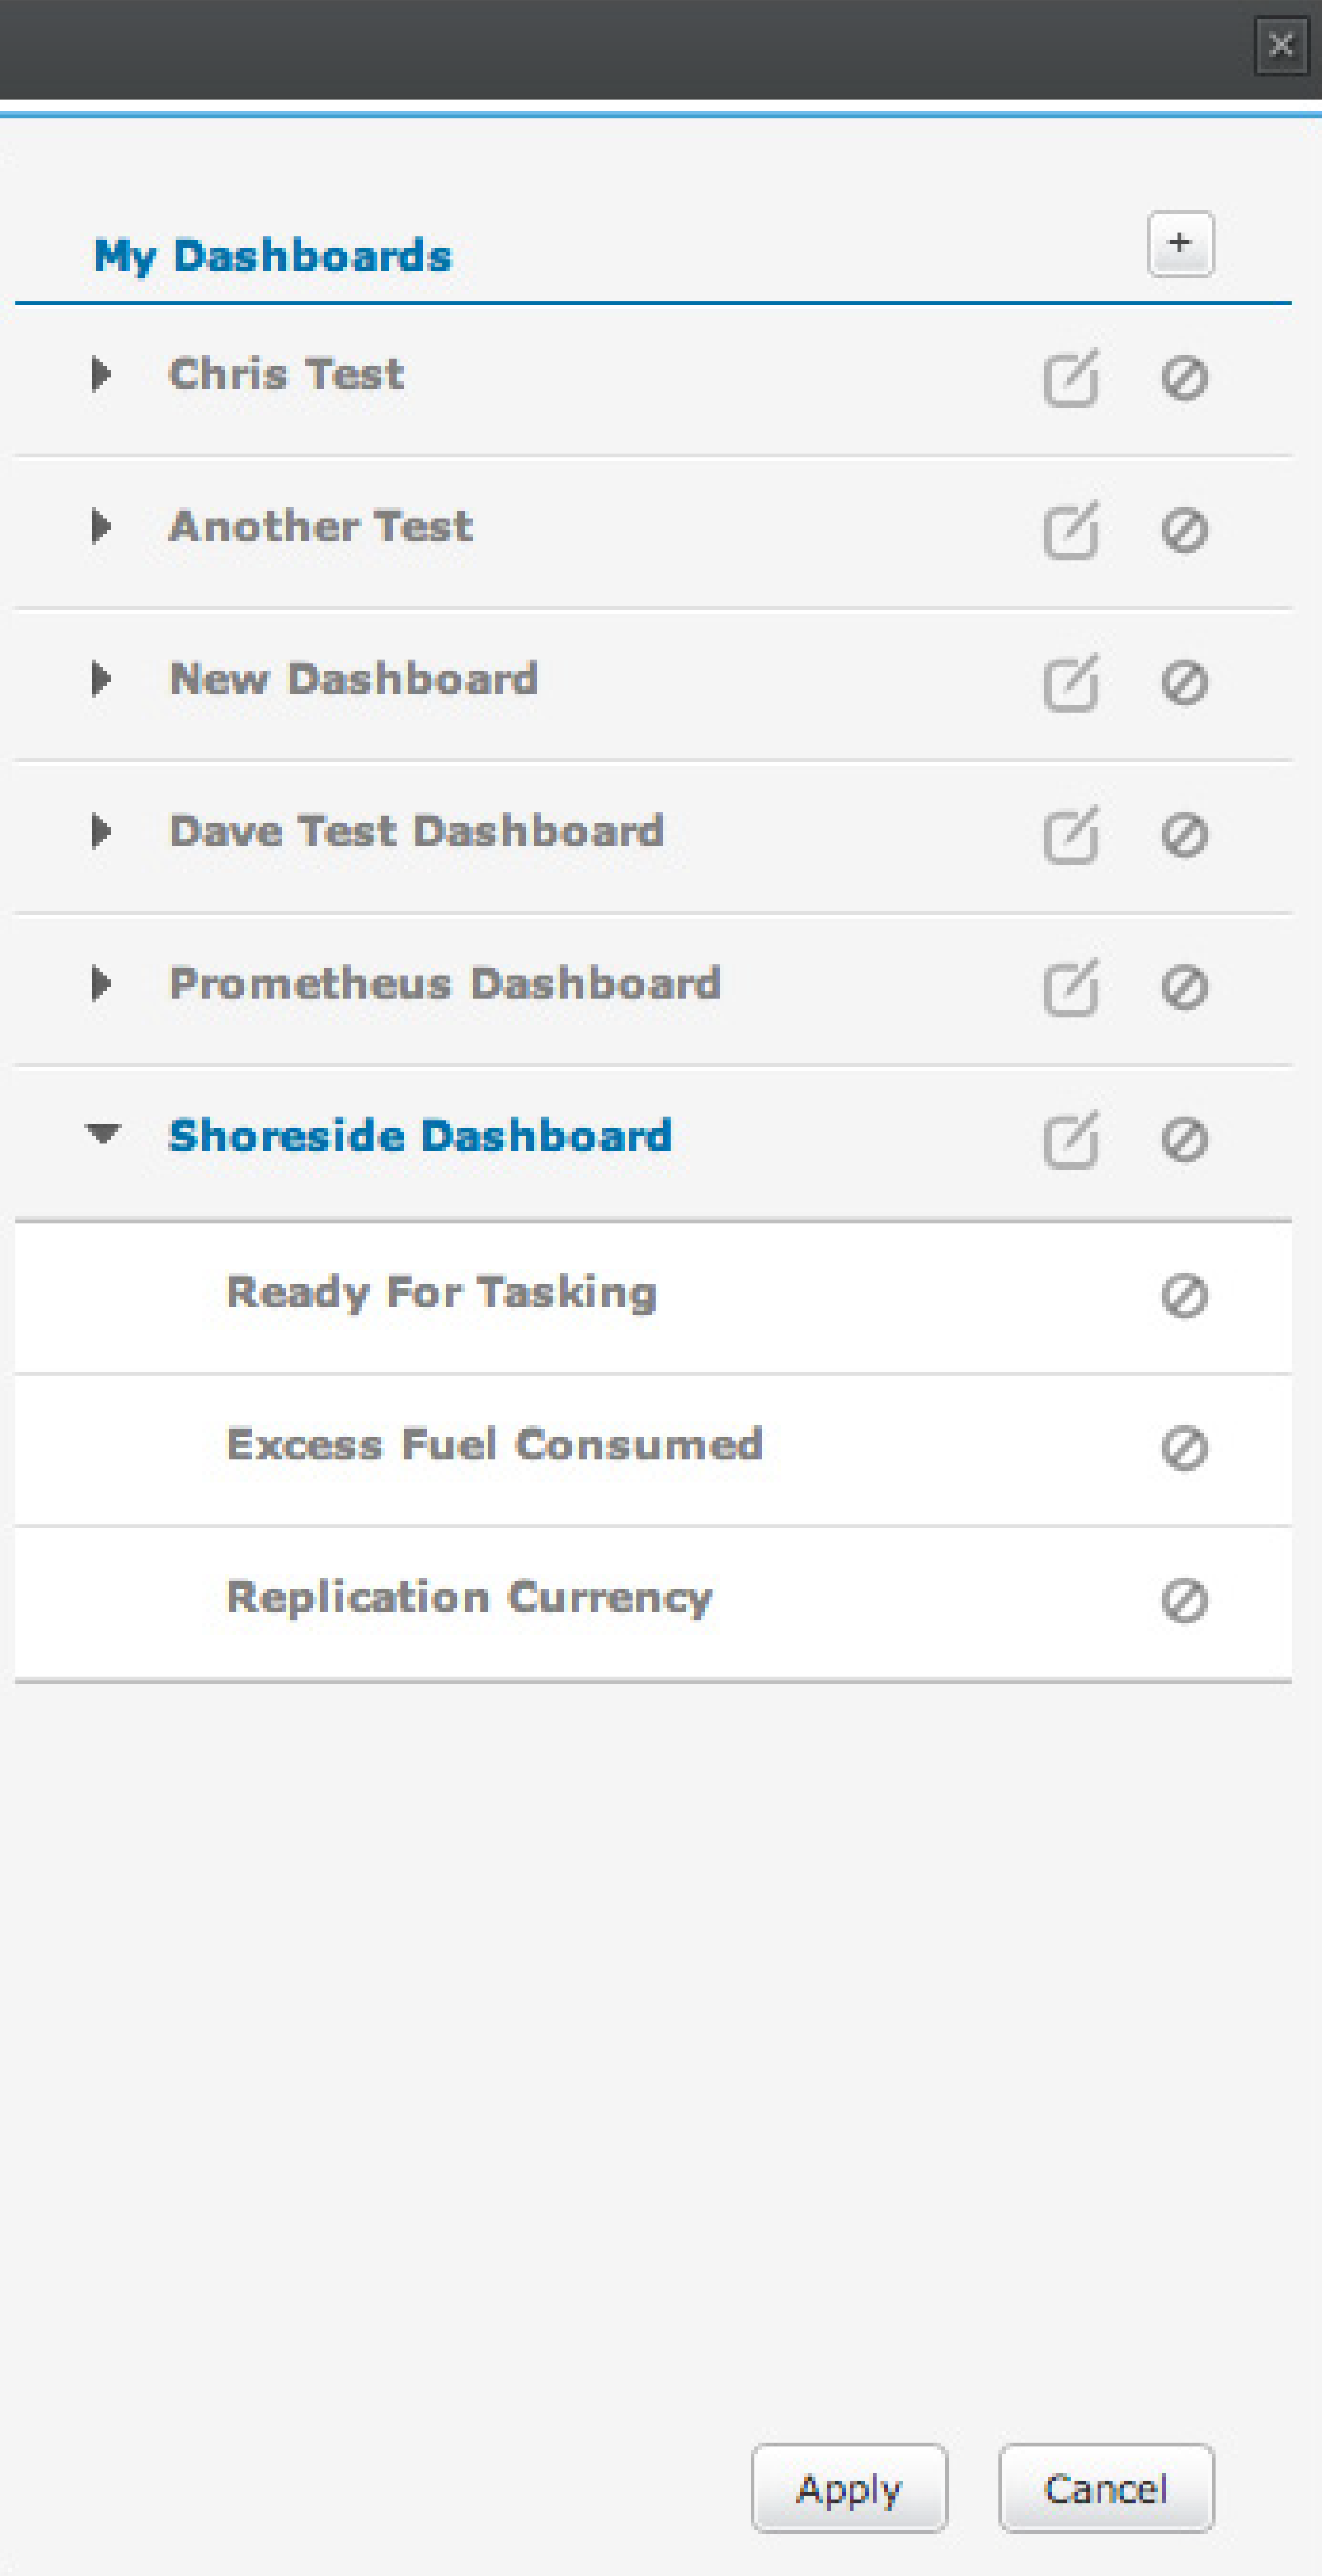Cancel the dashboard dialog
This screenshot has width=1322, height=2576.
[1106, 2489]
